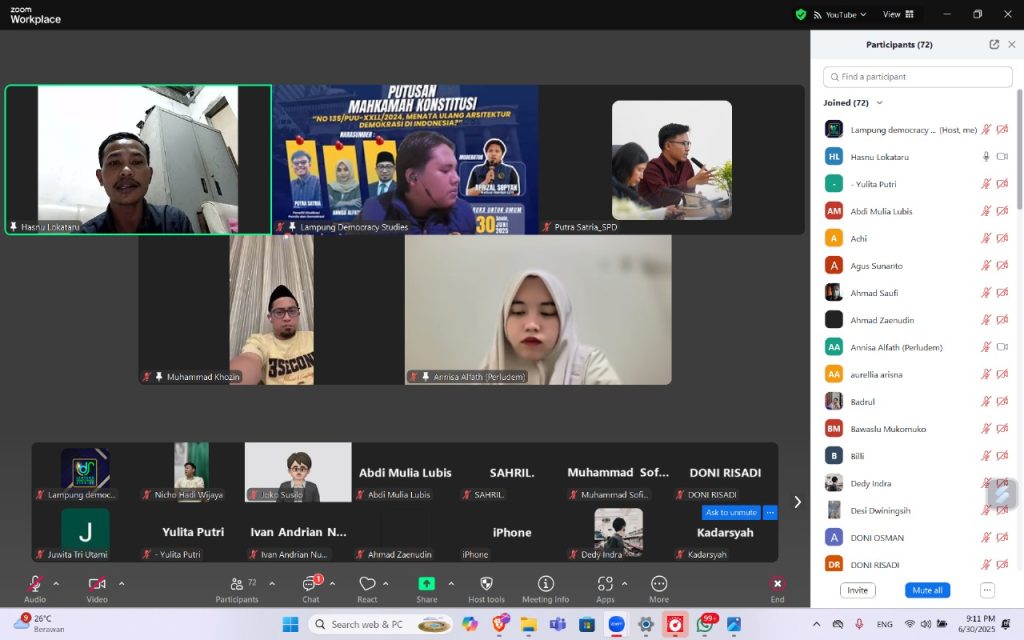1024x640 pixels.
Task: Open Meeting info icon
Action: pos(545,584)
